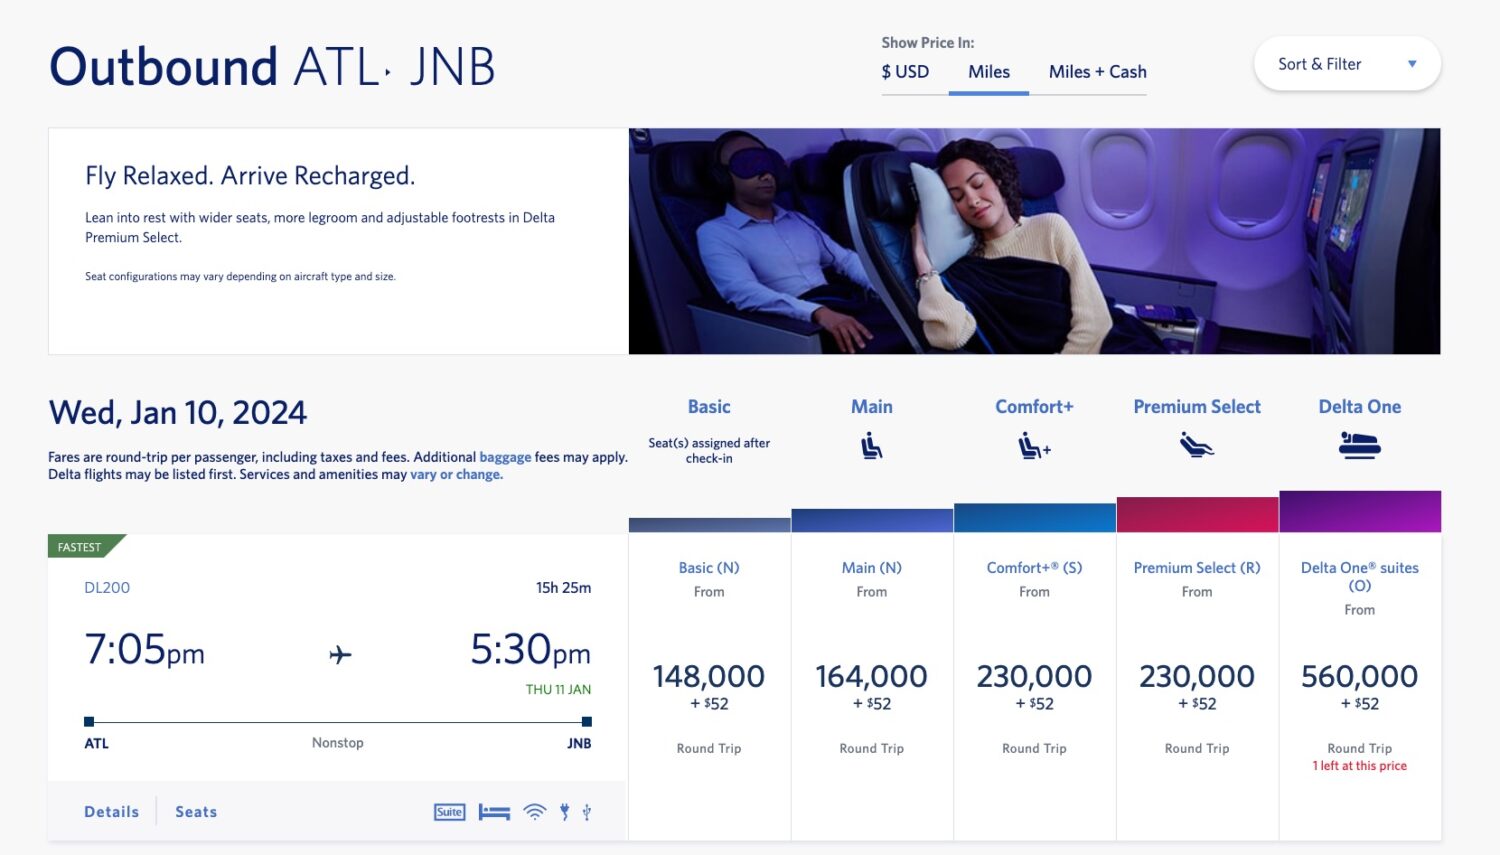
Task: Click the FASTEST badge on the flight card
Action: pos(80,546)
